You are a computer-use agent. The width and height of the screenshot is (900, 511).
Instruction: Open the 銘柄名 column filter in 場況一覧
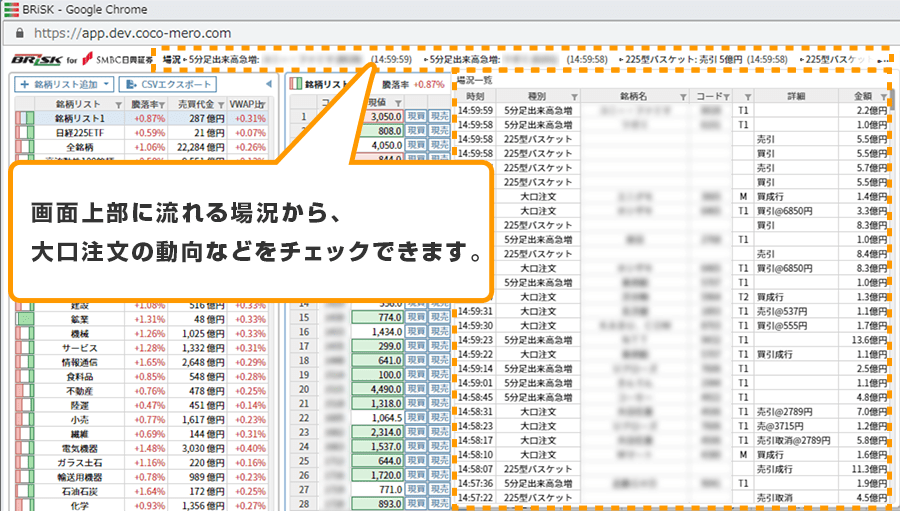(683, 97)
